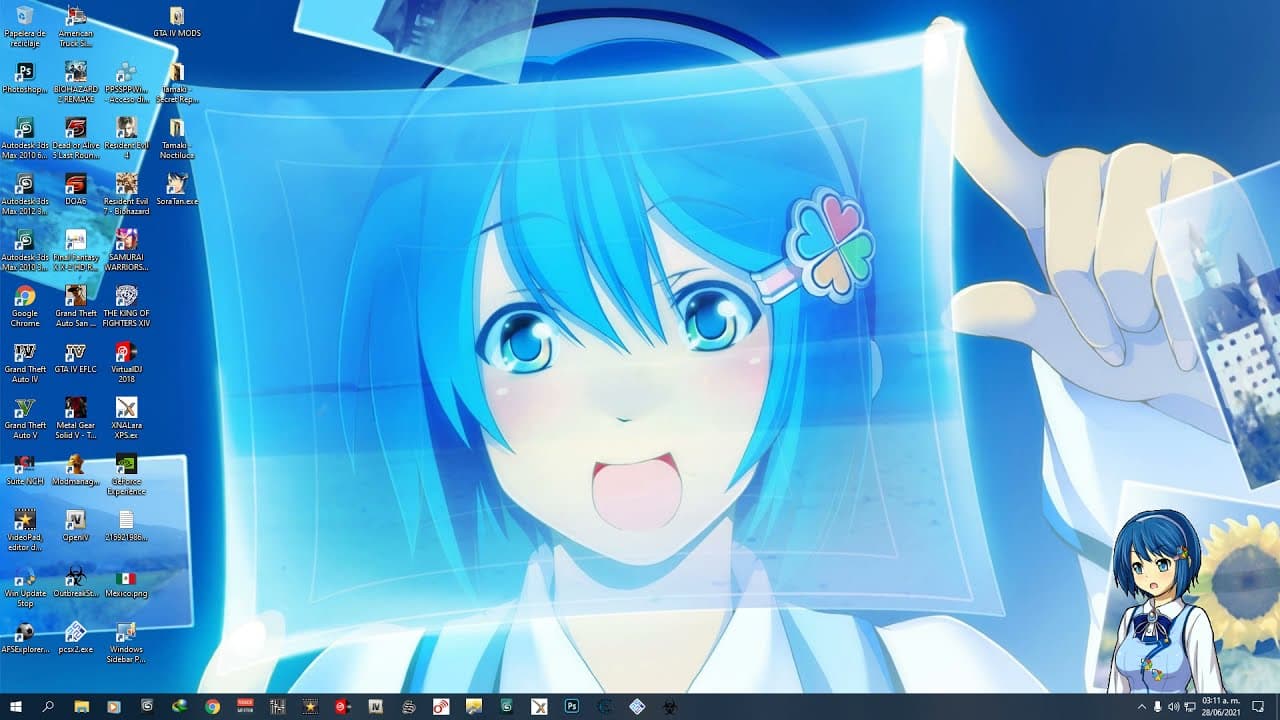
Task: Open the notification center icon
Action: 1258,706
